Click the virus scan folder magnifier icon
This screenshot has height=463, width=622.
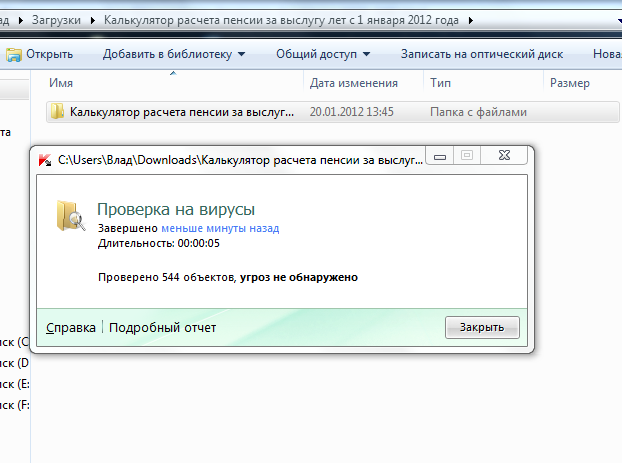click(x=71, y=217)
